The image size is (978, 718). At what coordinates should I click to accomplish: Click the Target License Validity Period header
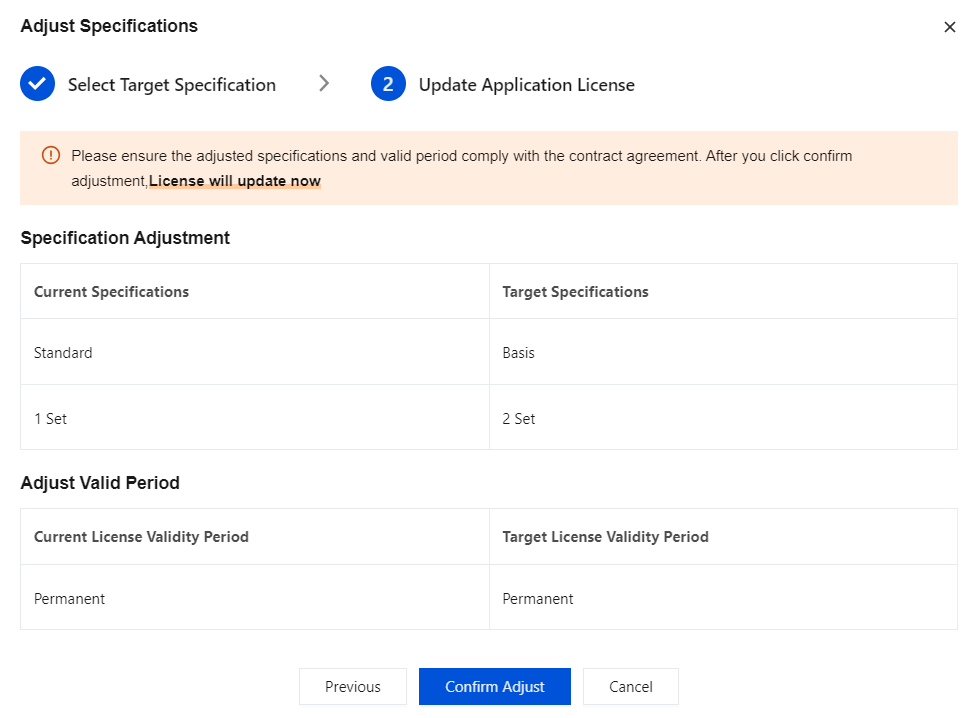click(x=605, y=537)
